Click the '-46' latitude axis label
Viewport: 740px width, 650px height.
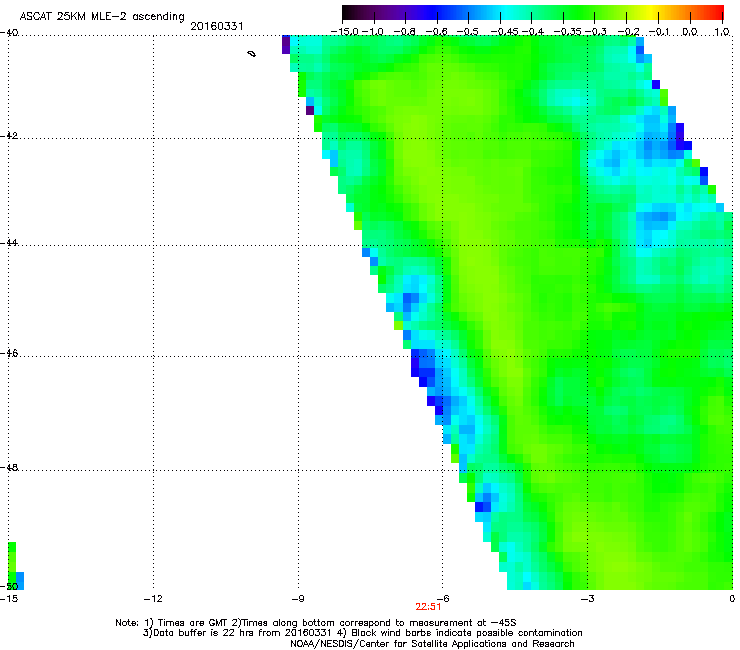(x=9, y=353)
